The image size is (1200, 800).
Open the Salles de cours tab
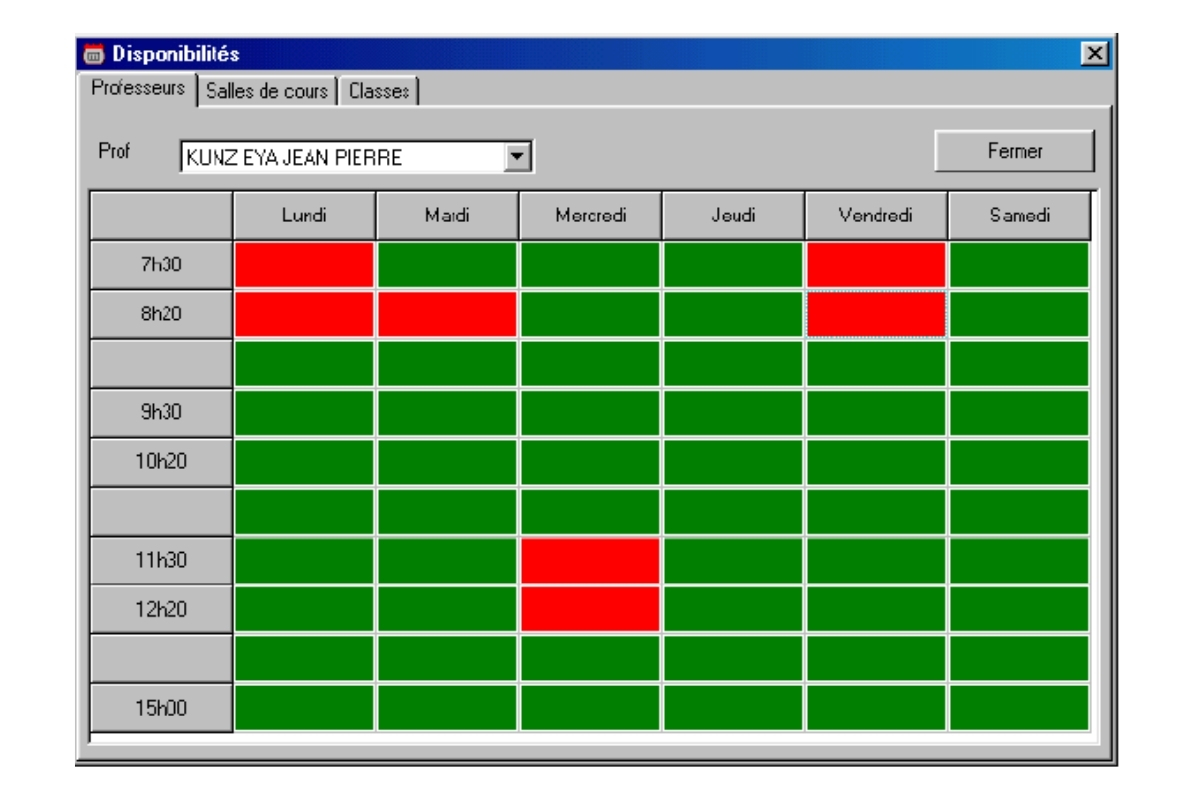(x=267, y=91)
